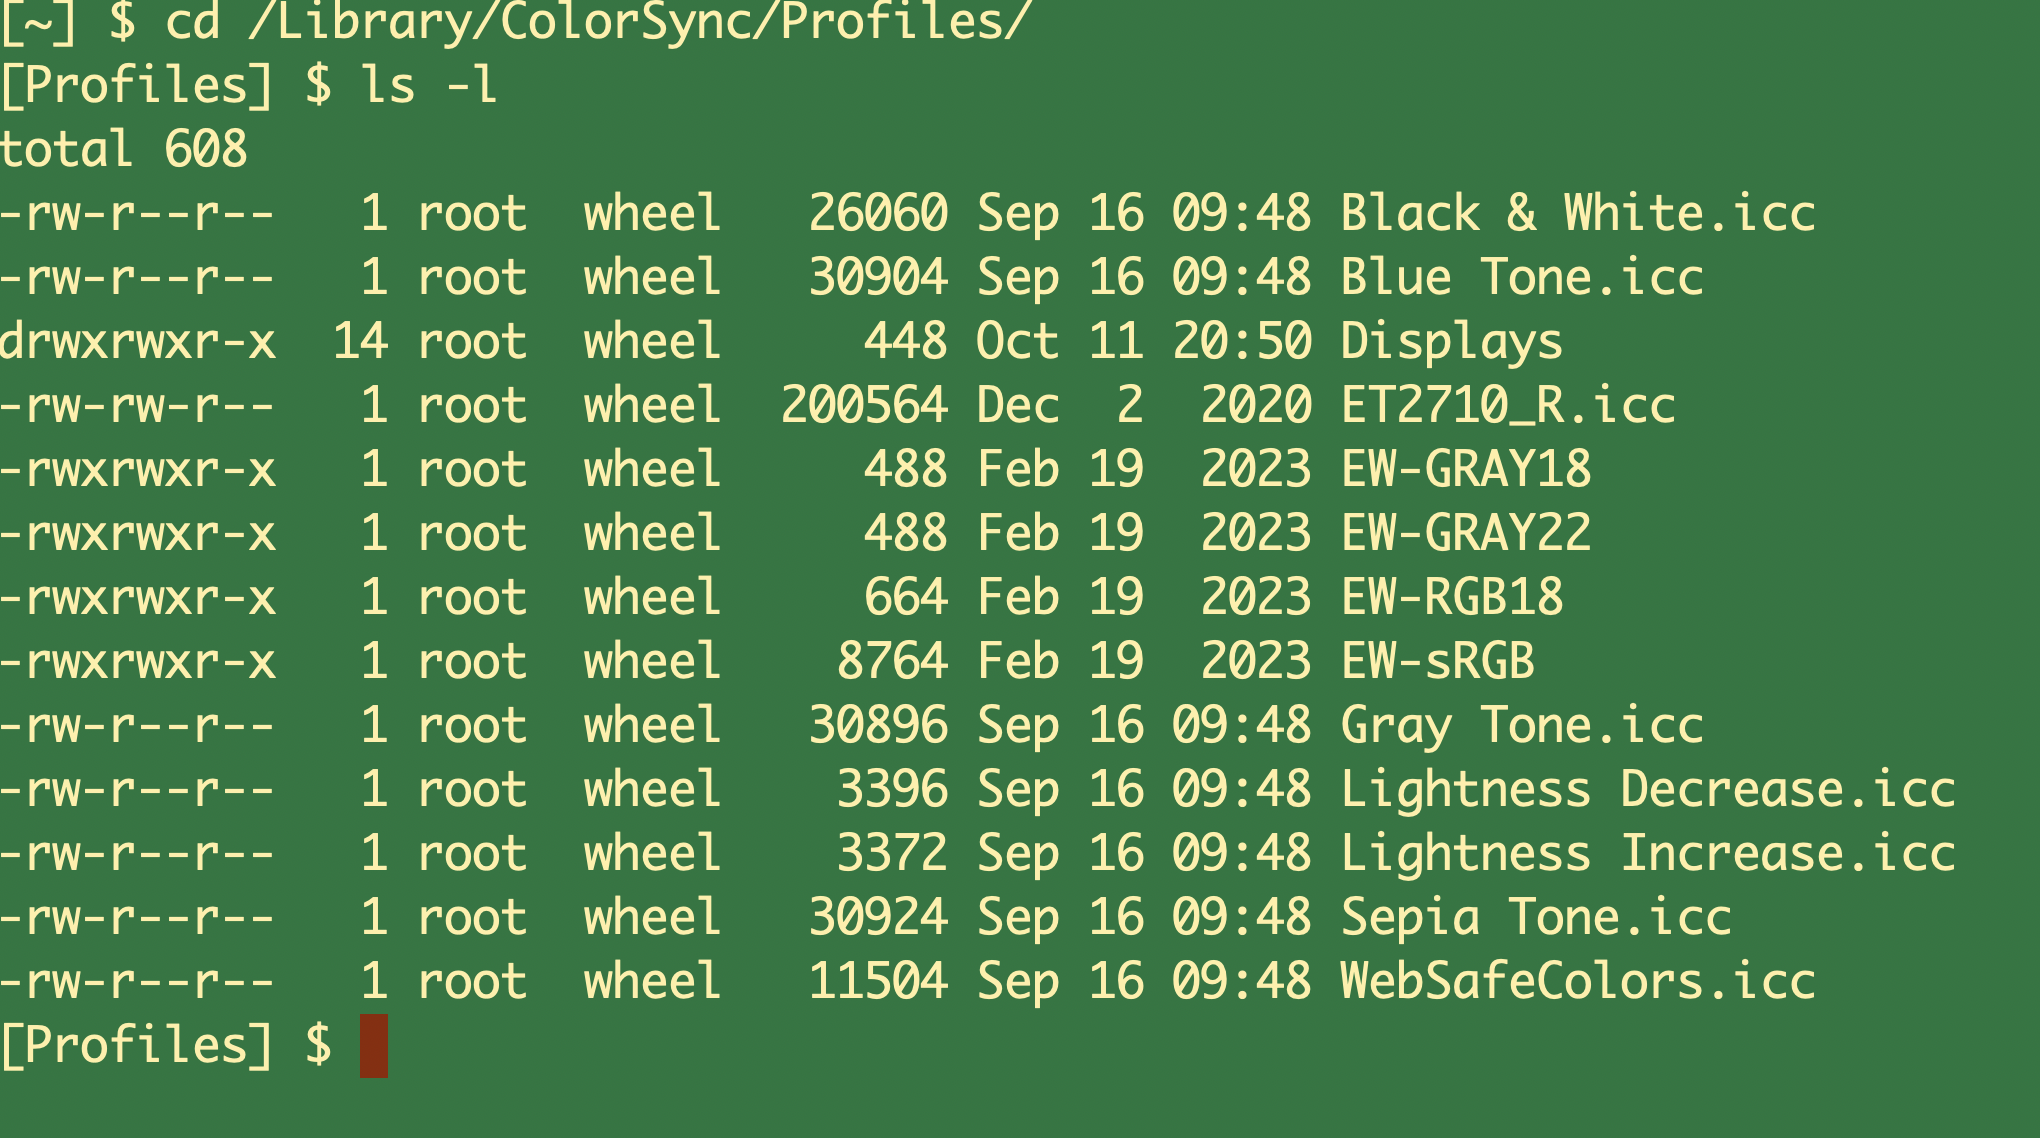Click the EW-GRAY22 filename
The height and width of the screenshot is (1138, 2040).
(x=1466, y=533)
